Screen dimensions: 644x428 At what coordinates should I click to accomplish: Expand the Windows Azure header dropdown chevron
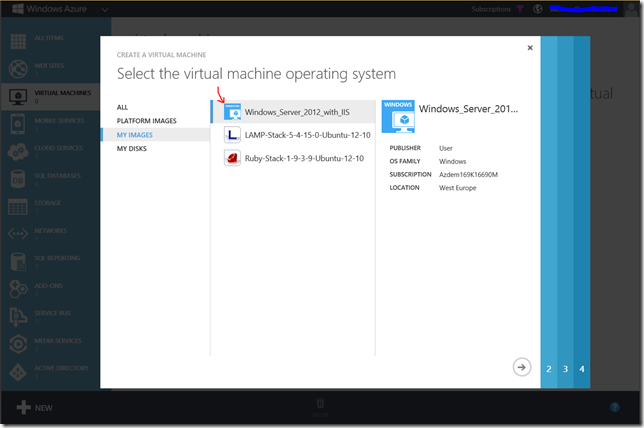tap(105, 9)
